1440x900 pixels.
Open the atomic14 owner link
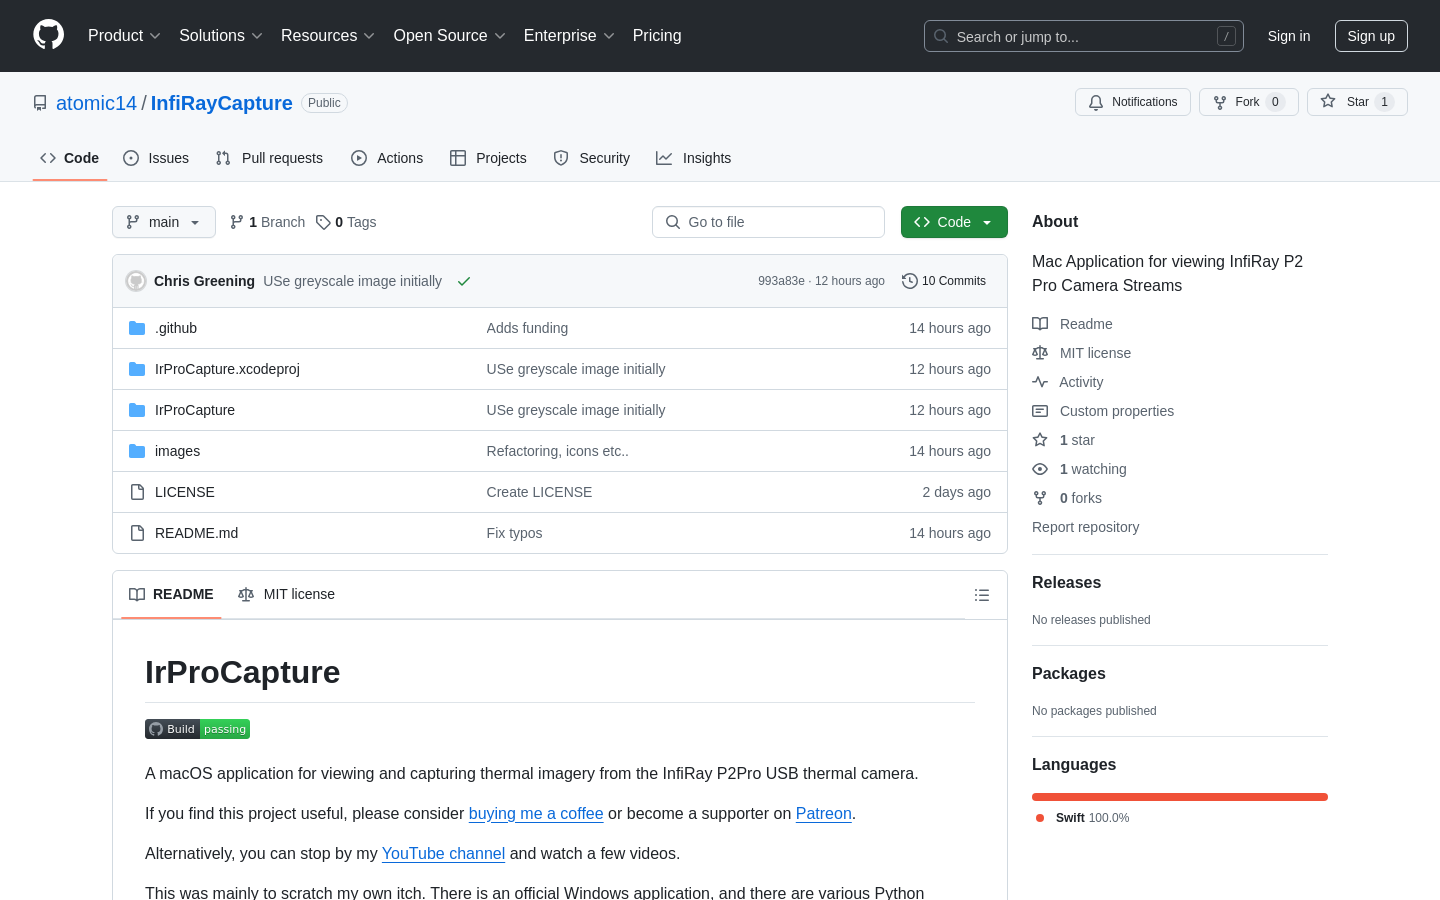[x=96, y=103]
